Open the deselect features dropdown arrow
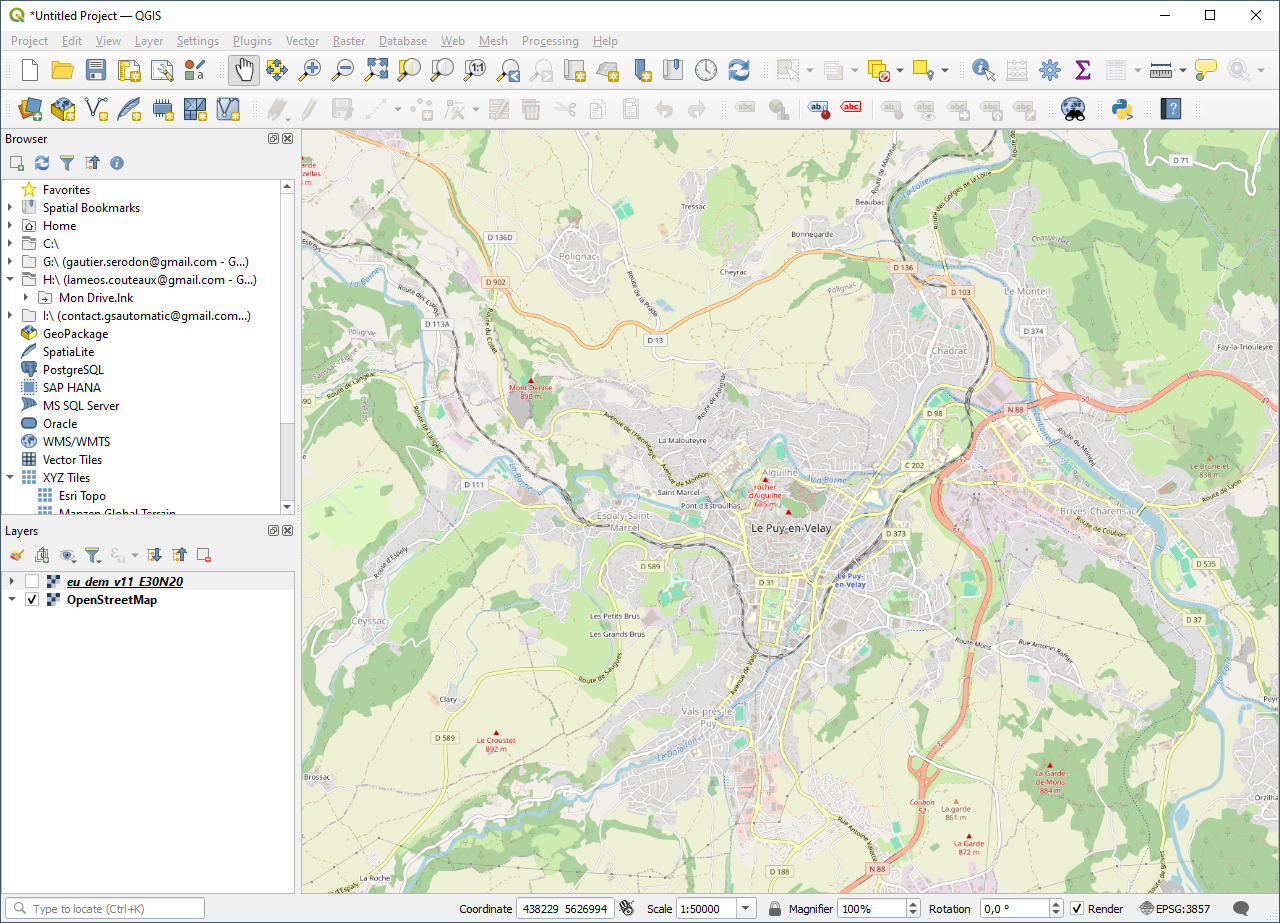 click(x=900, y=70)
